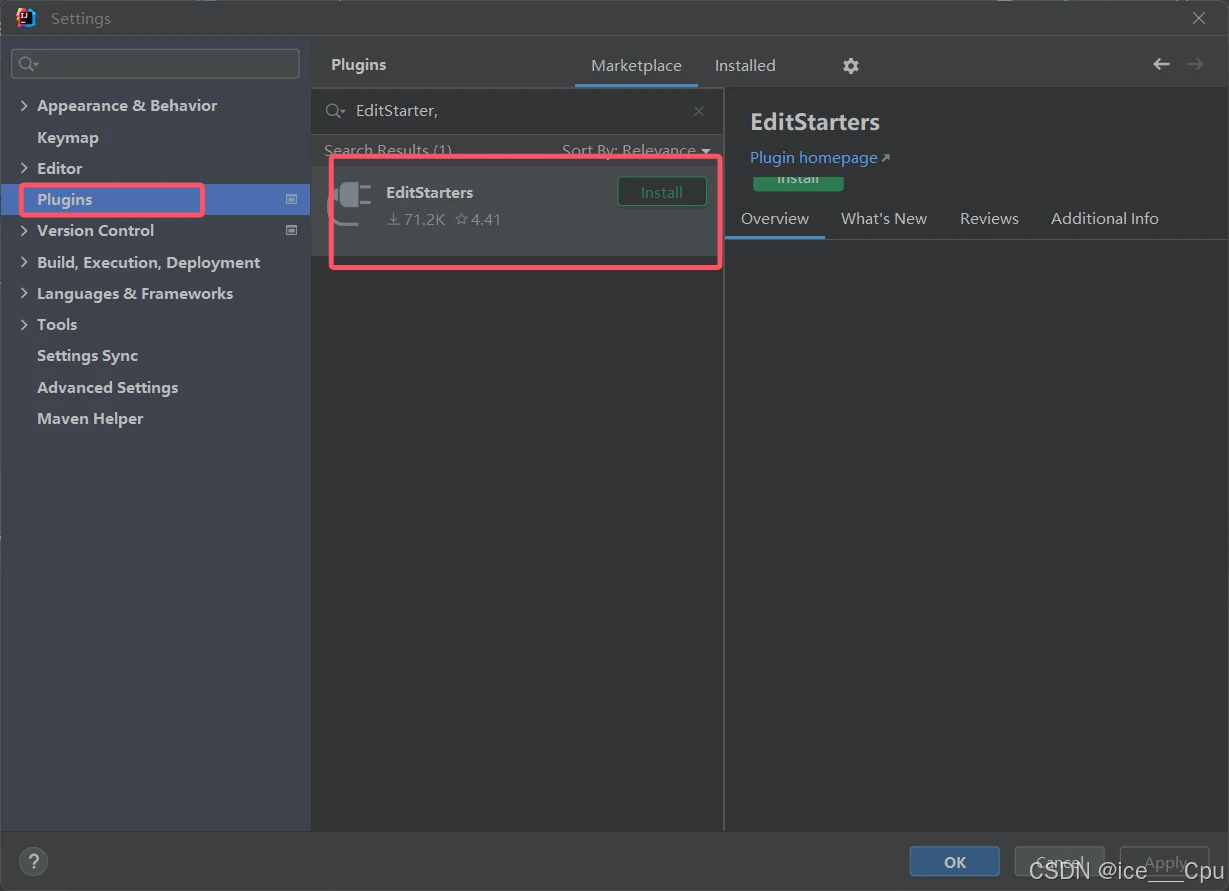Open the What's New tab
Viewport: 1229px width, 891px height.
coord(883,219)
